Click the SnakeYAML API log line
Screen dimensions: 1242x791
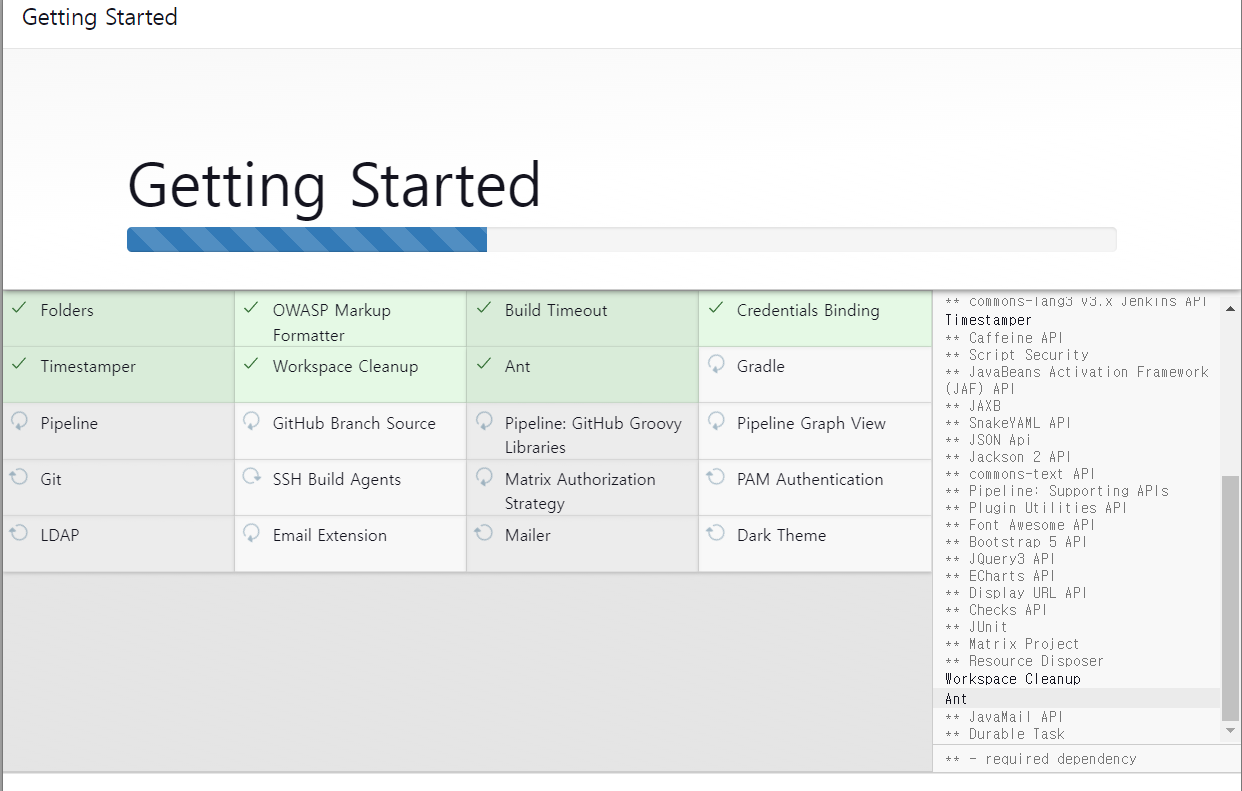[1008, 423]
